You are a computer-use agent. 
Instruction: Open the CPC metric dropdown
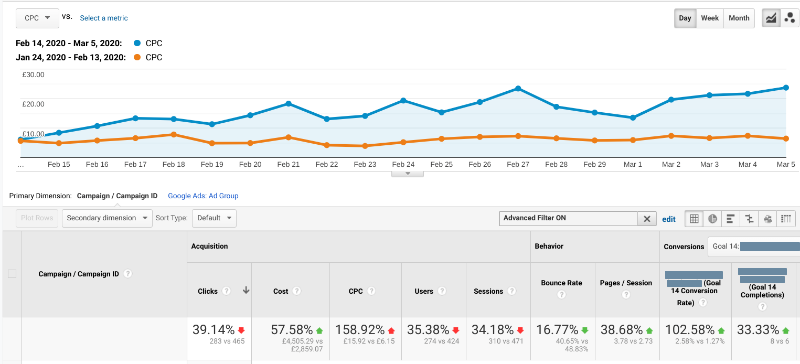pos(37,18)
